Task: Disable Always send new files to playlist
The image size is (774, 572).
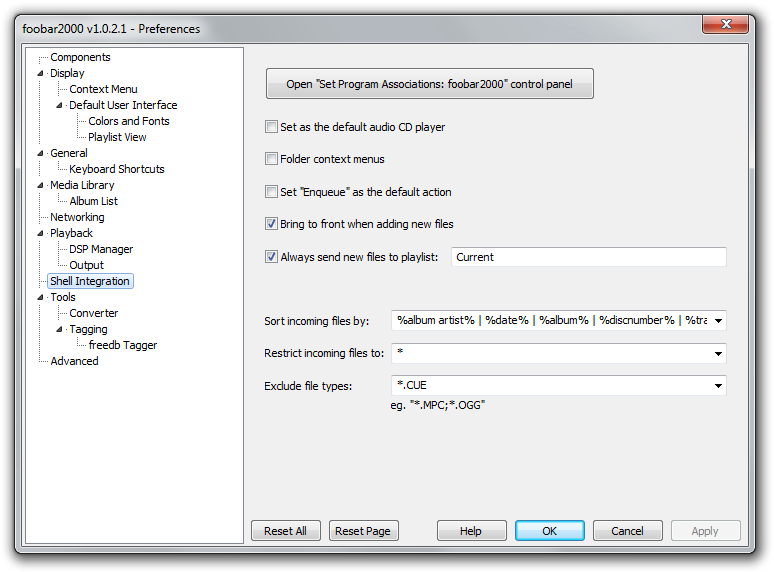Action: click(x=271, y=257)
